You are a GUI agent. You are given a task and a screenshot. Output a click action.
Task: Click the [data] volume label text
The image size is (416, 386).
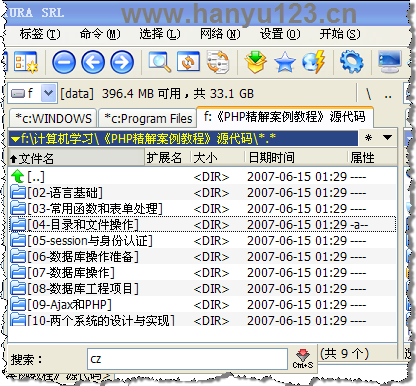(x=77, y=94)
